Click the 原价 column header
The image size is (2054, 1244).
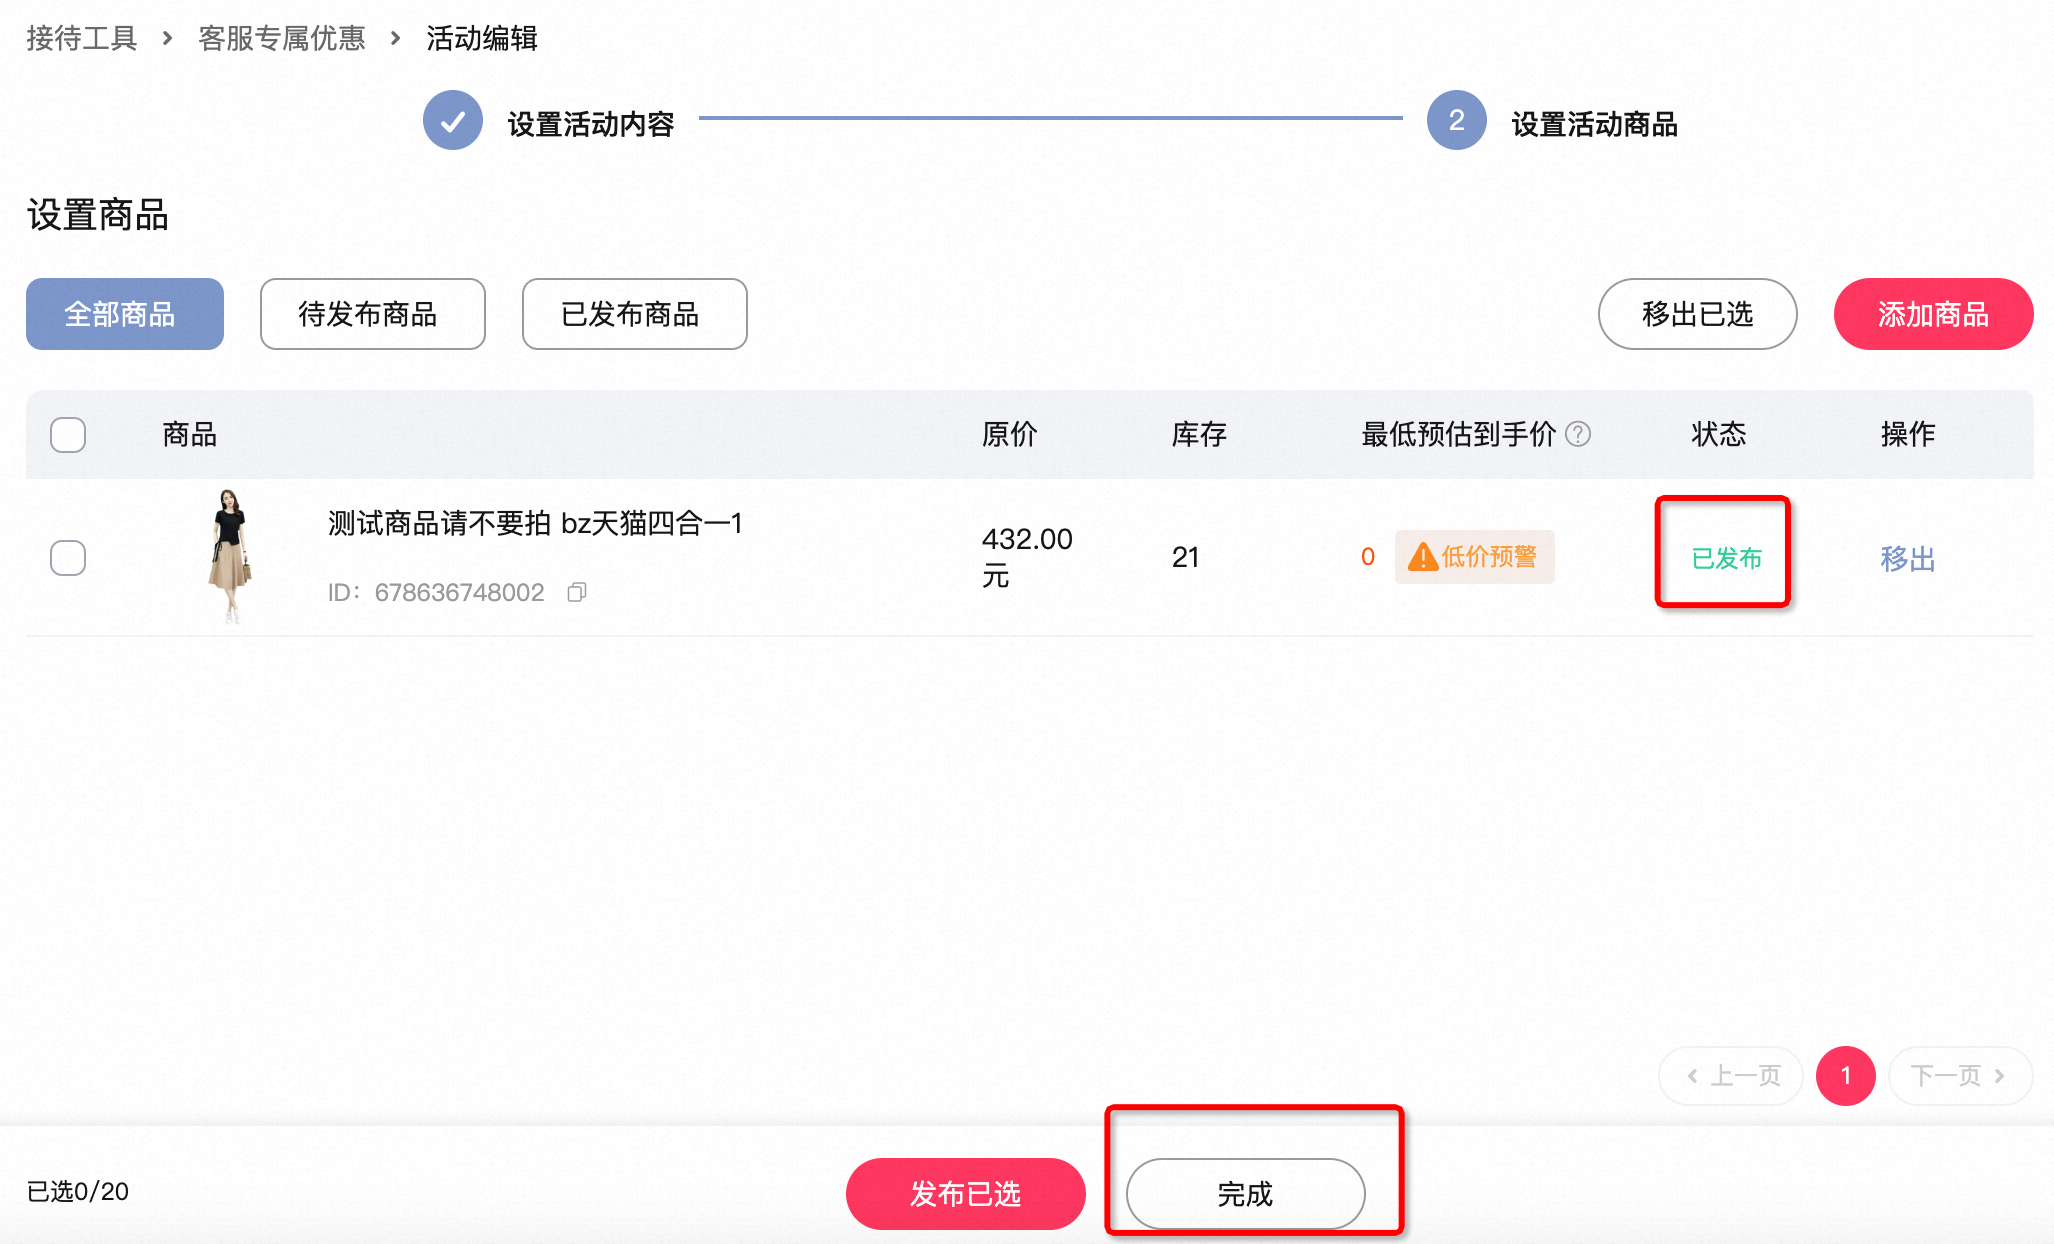point(1010,434)
